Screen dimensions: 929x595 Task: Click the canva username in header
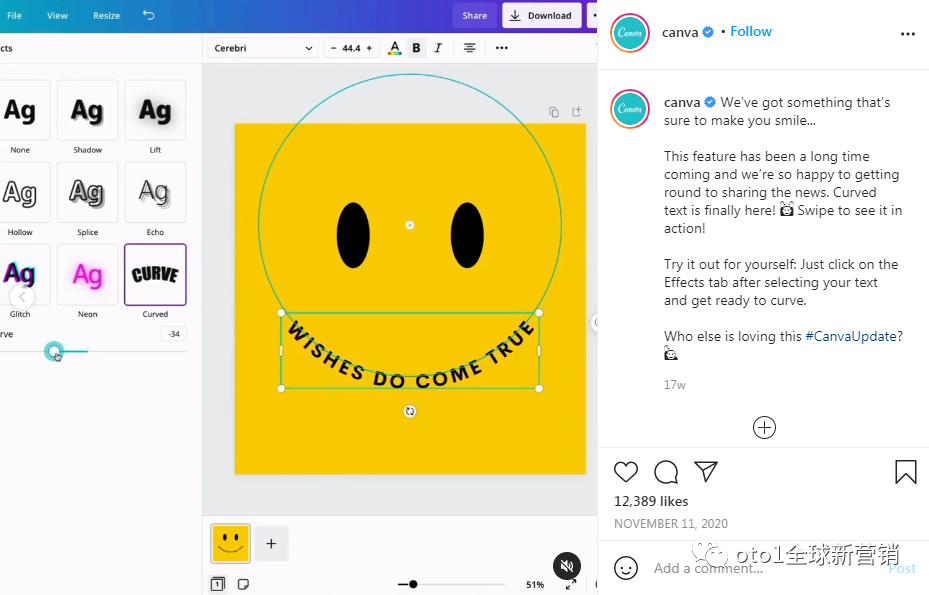coord(680,32)
